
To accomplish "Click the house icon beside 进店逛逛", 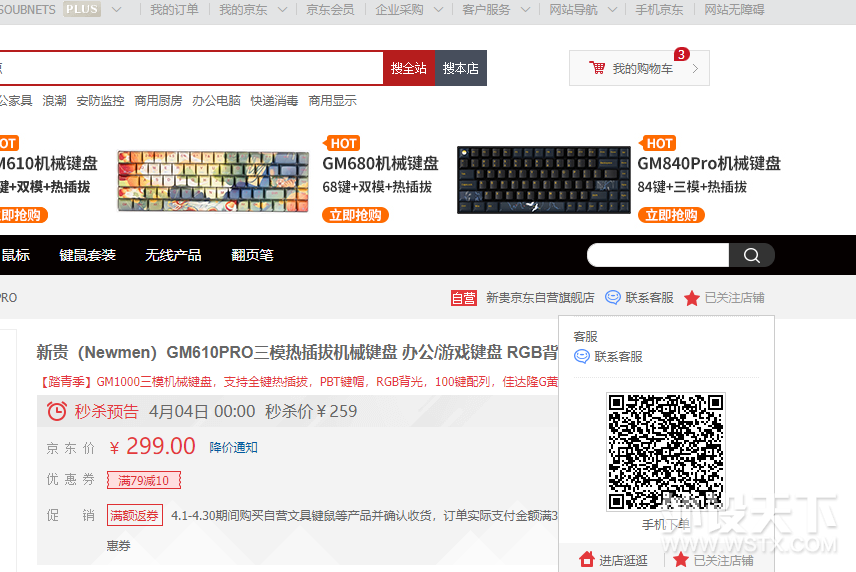I will point(587,559).
